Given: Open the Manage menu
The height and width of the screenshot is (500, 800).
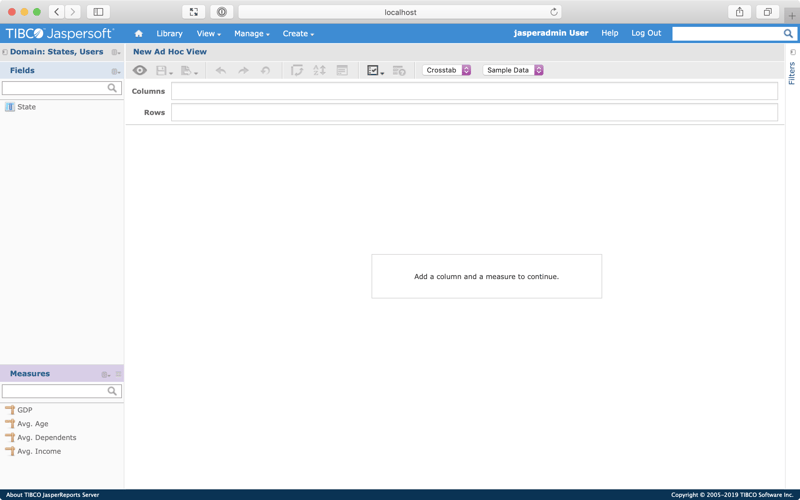Looking at the screenshot, I should (x=252, y=34).
